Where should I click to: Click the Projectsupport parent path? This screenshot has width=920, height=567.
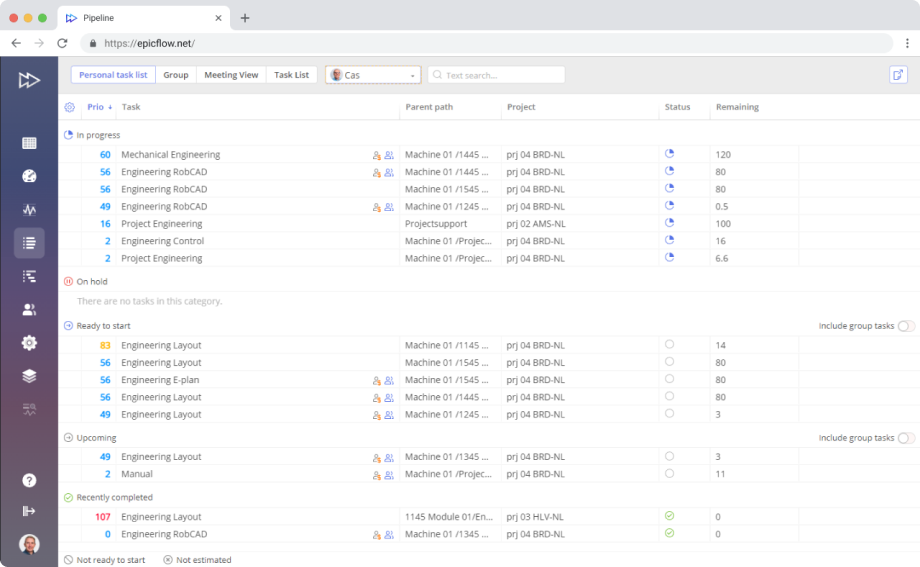[x=436, y=224]
